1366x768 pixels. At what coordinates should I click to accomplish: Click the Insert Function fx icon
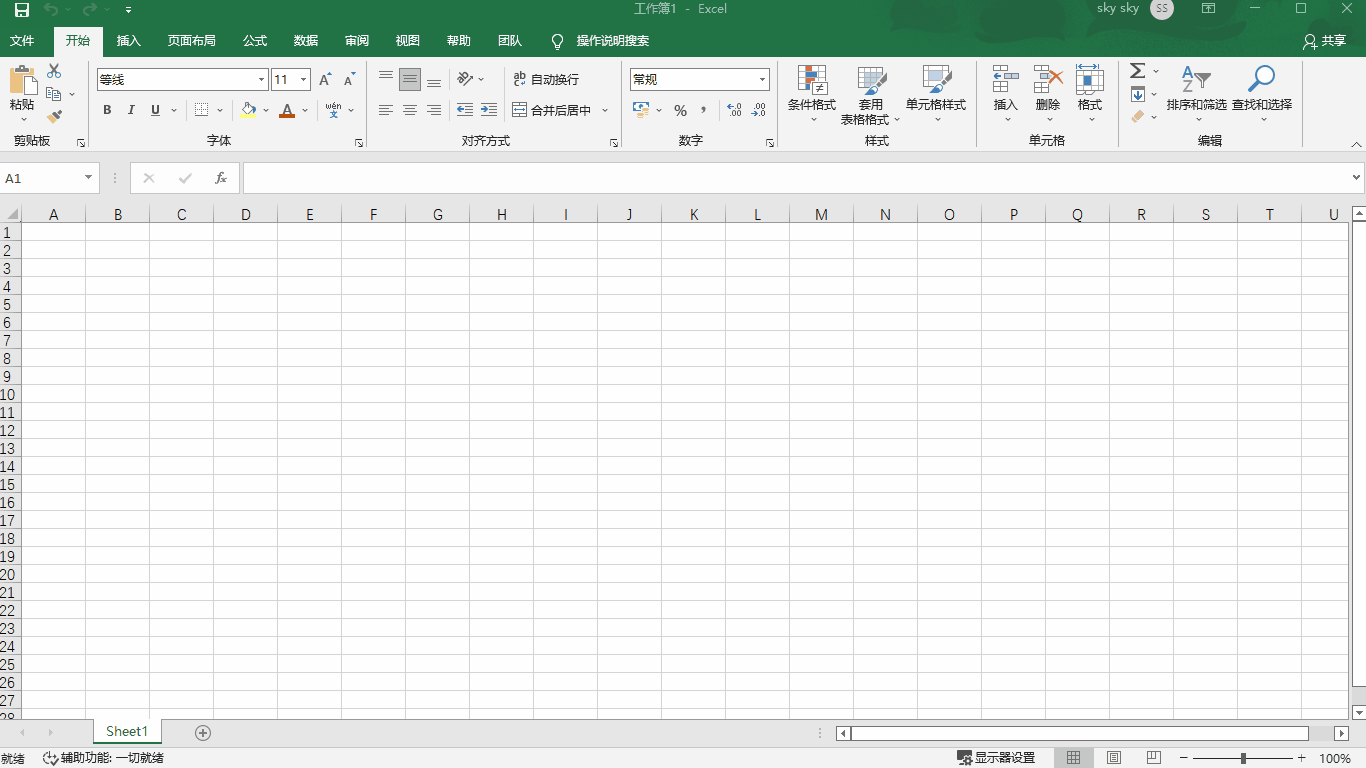(x=221, y=178)
